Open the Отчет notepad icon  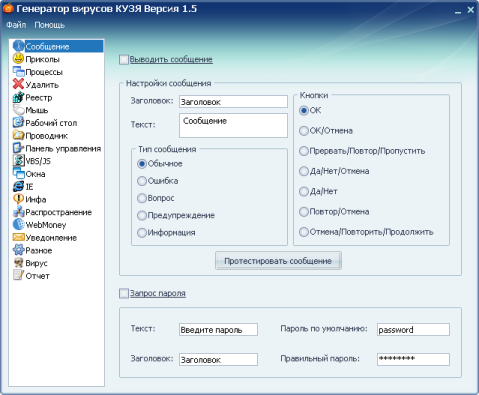[18, 275]
